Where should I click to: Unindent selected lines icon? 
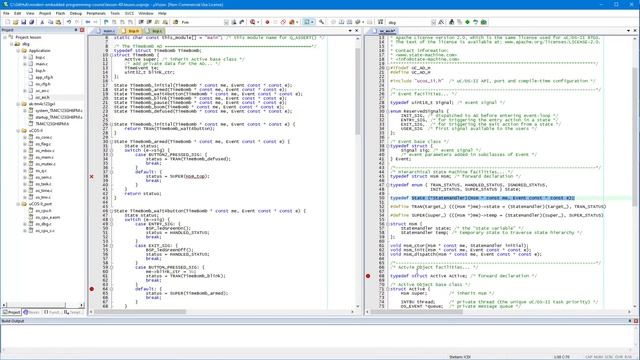click(x=149, y=22)
